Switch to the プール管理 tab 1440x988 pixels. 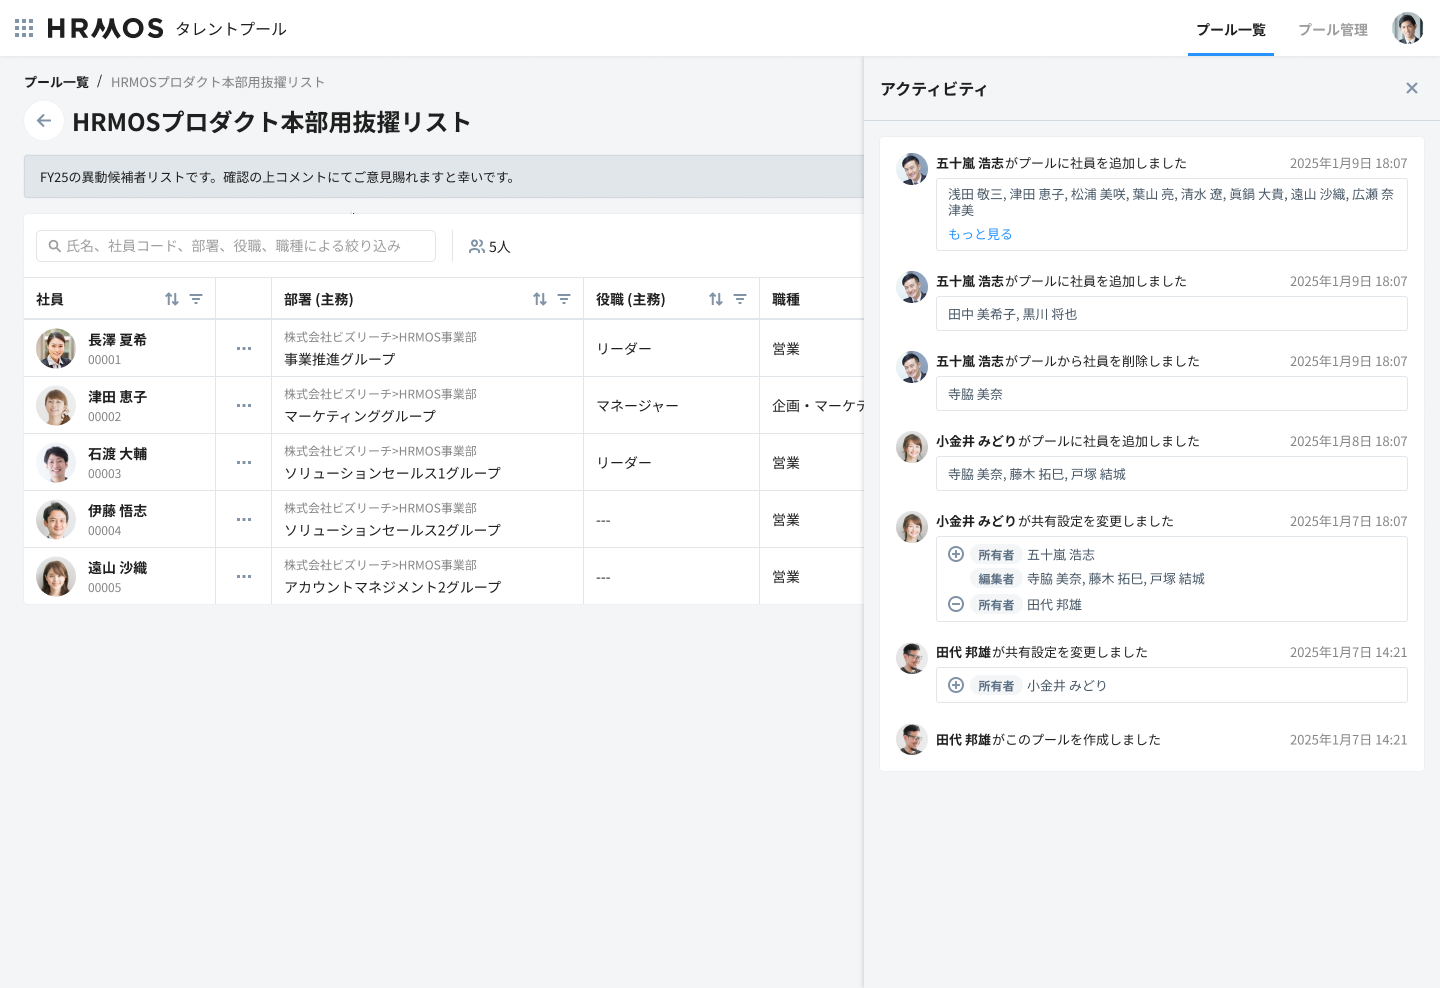point(1332,30)
